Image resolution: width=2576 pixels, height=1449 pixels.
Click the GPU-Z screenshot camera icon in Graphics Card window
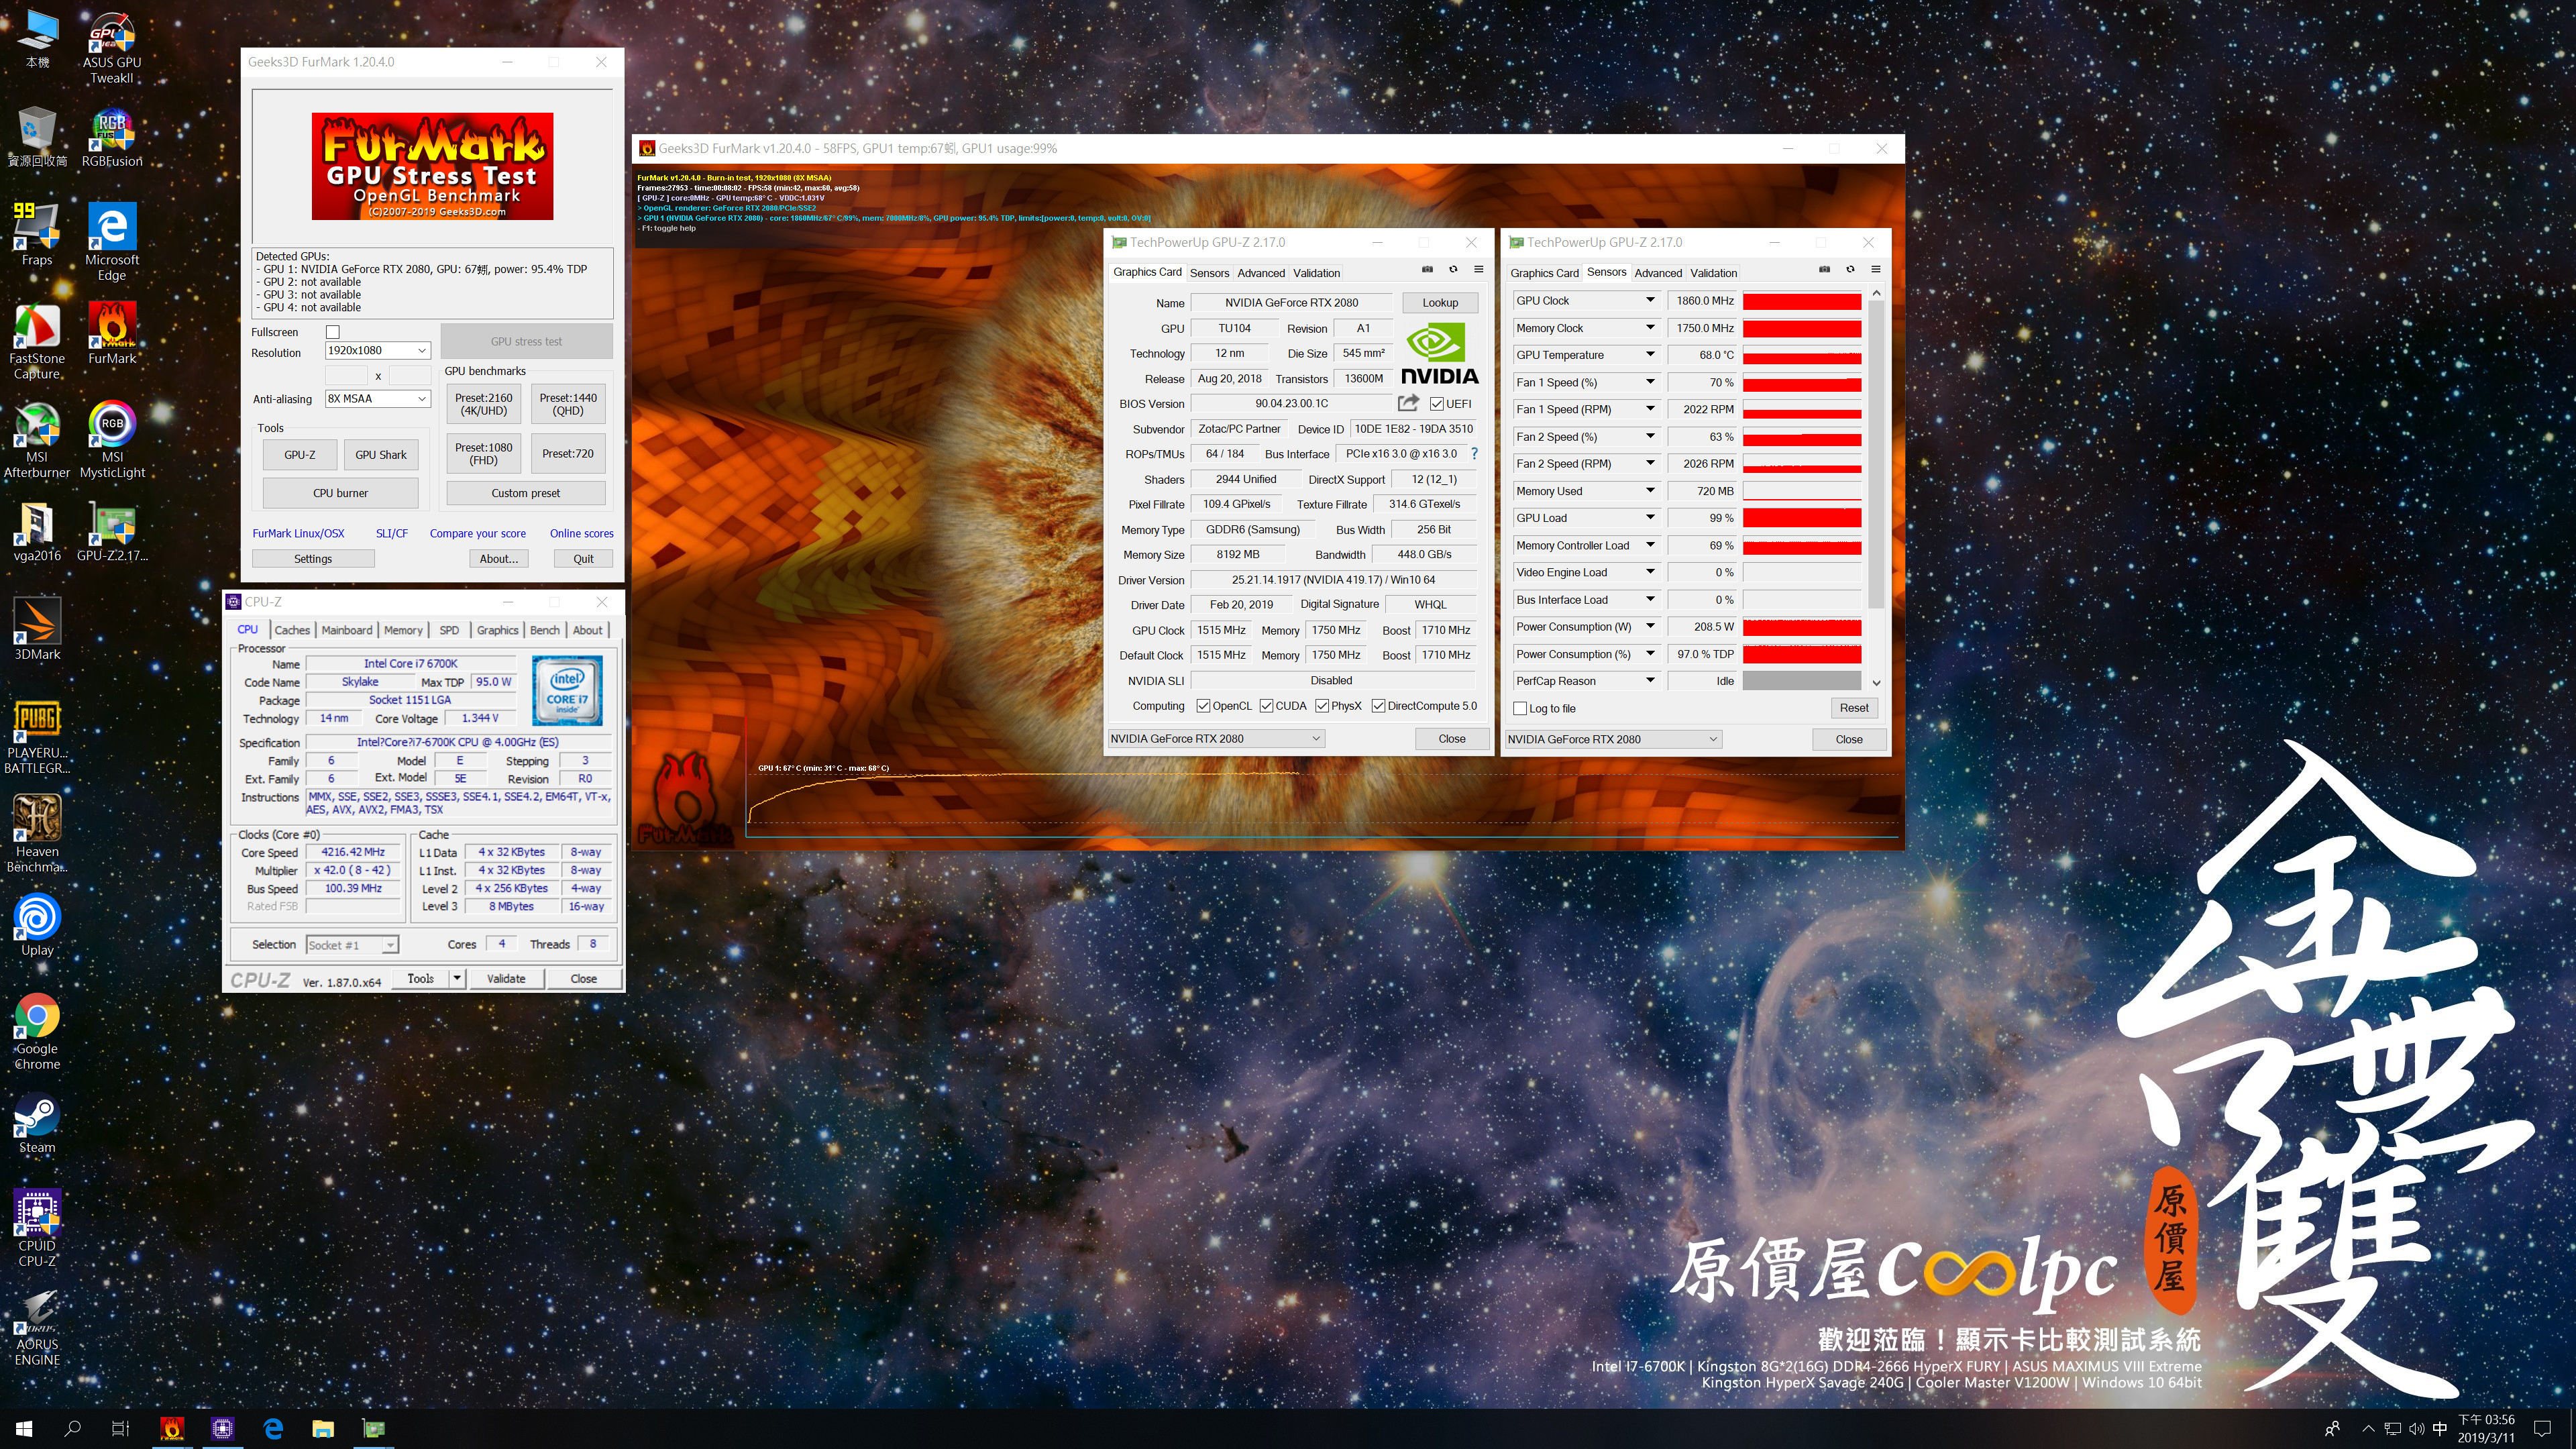(1427, 270)
